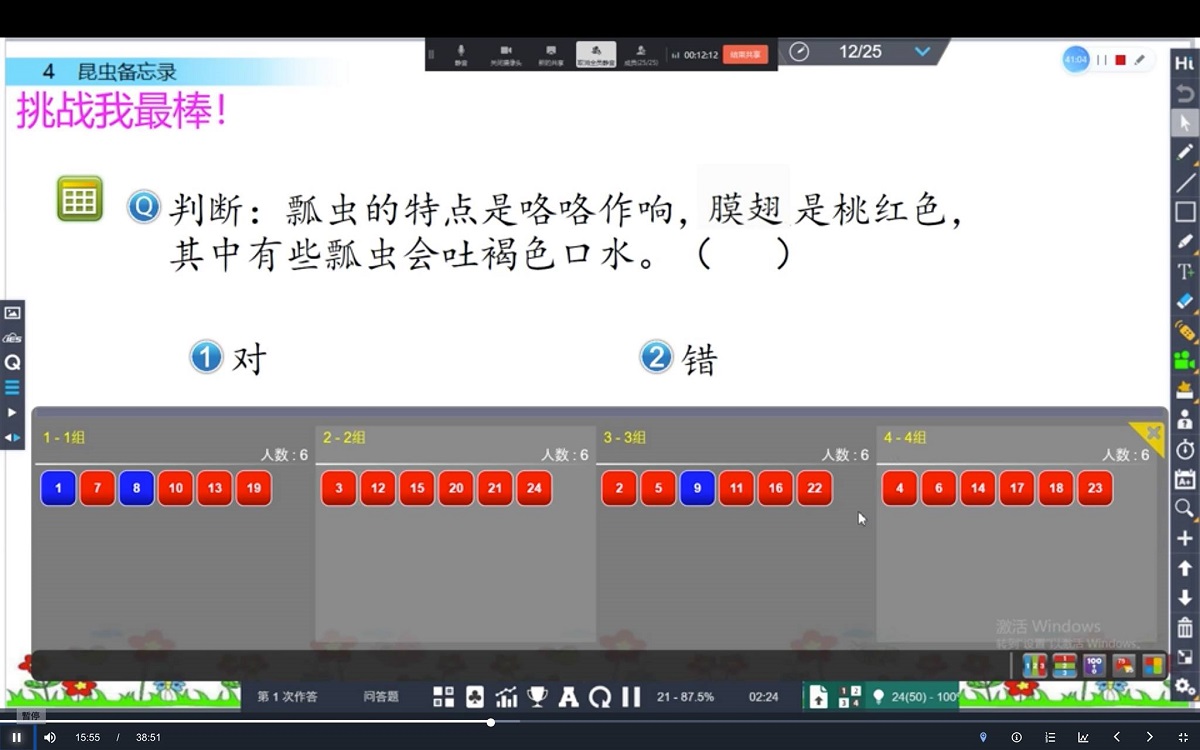Screen dimensions: 1200x750
Task: Select the eraser tool in right toolbar
Action: click(1185, 300)
